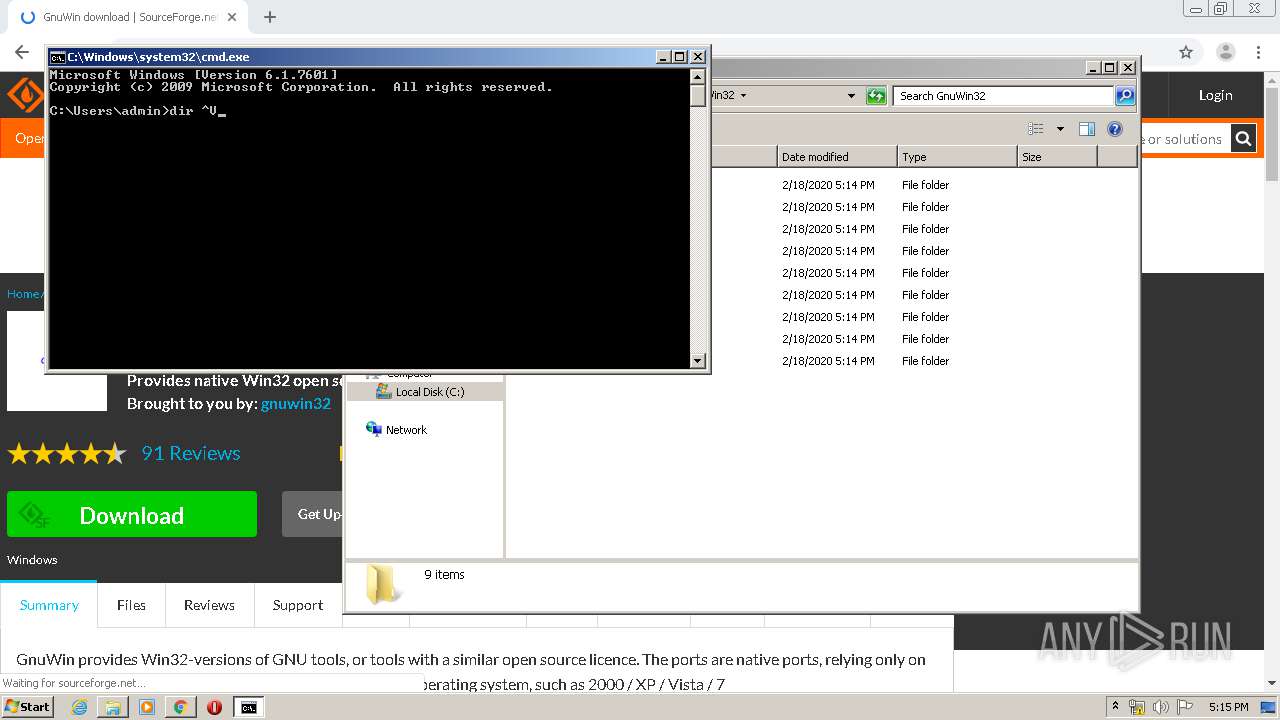
Task: Click the Network icon in Explorer sidebar
Action: (x=374, y=429)
